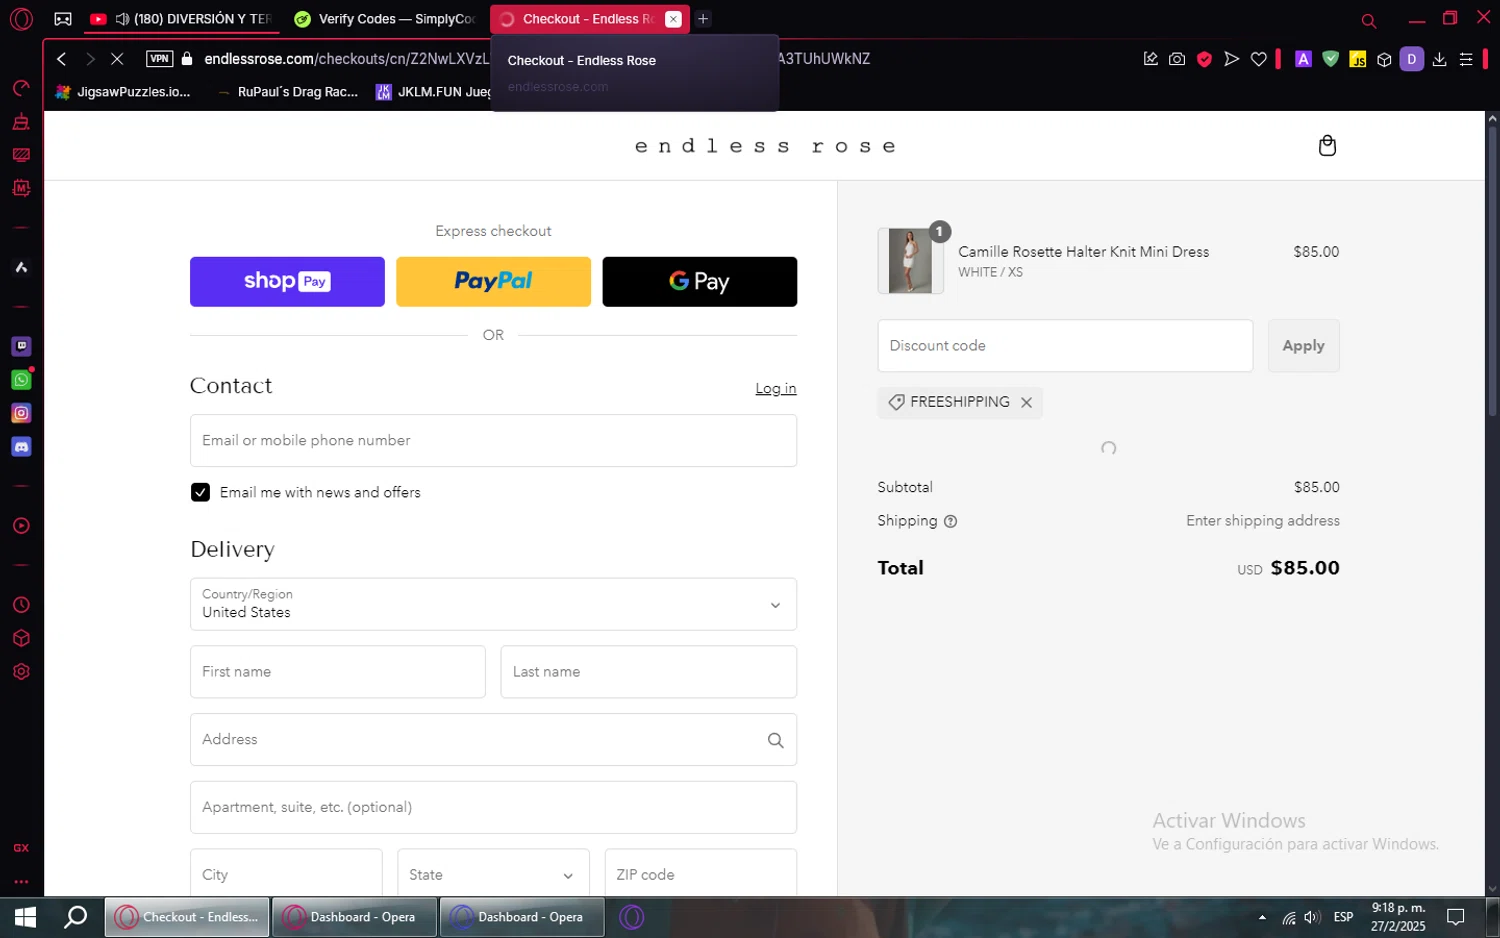Open the shopping bag cart icon
1500x938 pixels.
point(1327,146)
